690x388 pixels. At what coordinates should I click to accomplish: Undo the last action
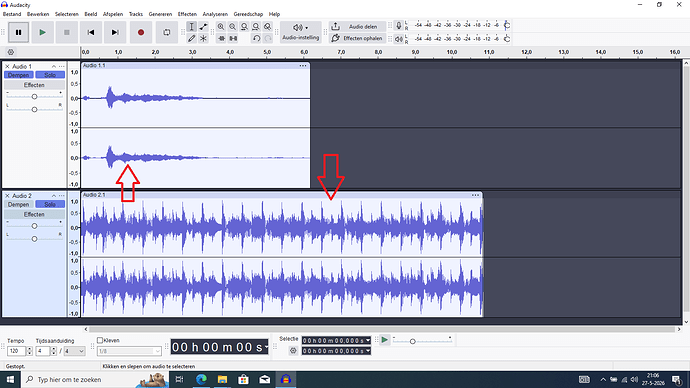point(256,38)
